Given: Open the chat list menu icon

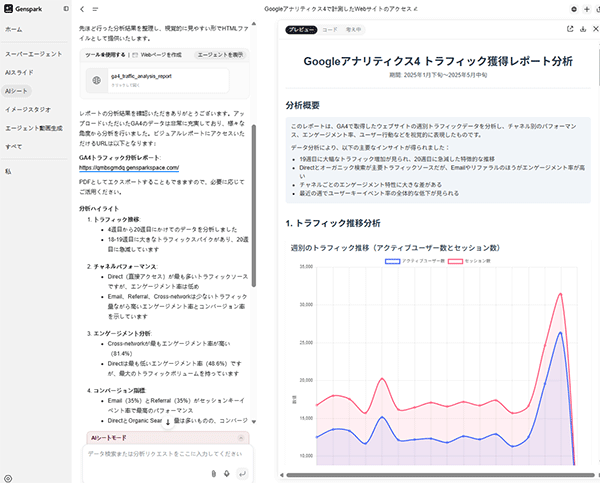Looking at the screenshot, I should pyautogui.click(x=95, y=9).
